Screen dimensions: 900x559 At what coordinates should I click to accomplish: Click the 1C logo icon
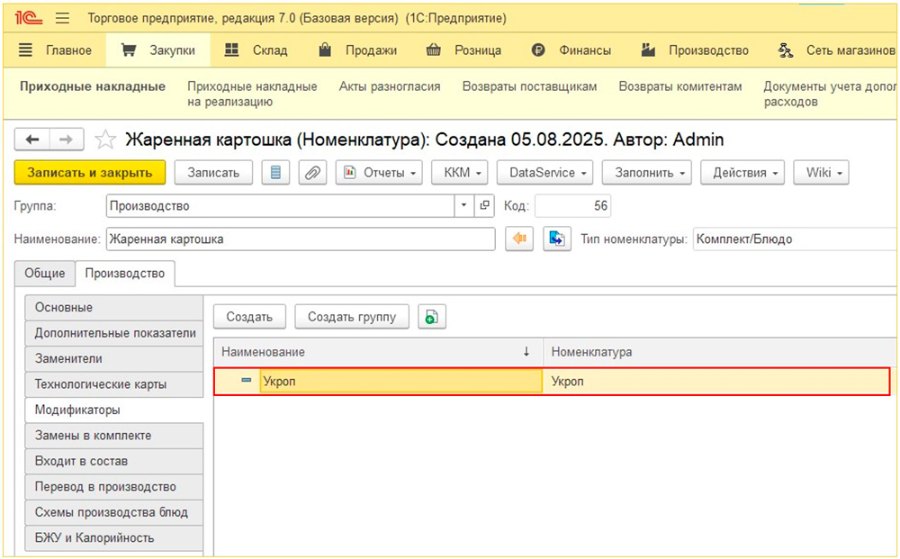(28, 18)
